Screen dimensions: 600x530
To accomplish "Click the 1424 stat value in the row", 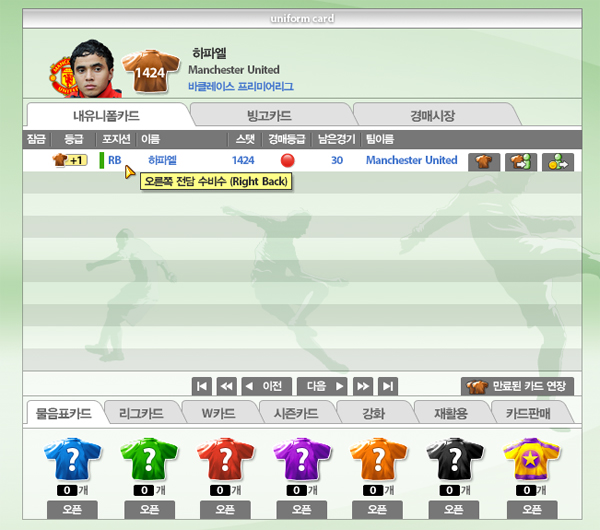I will [x=243, y=160].
